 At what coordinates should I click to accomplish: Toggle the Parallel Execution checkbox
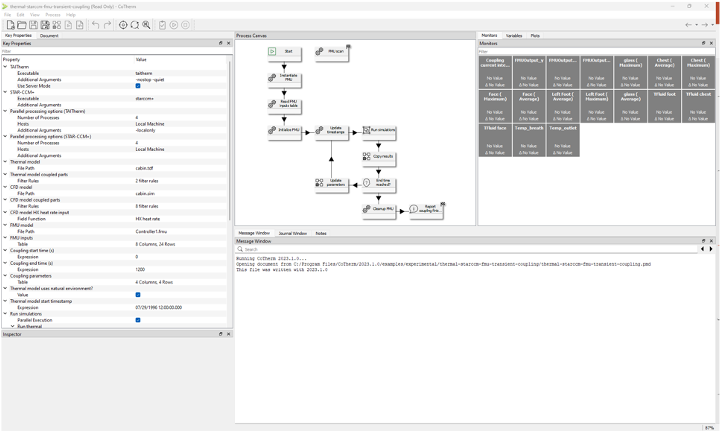tap(138, 320)
